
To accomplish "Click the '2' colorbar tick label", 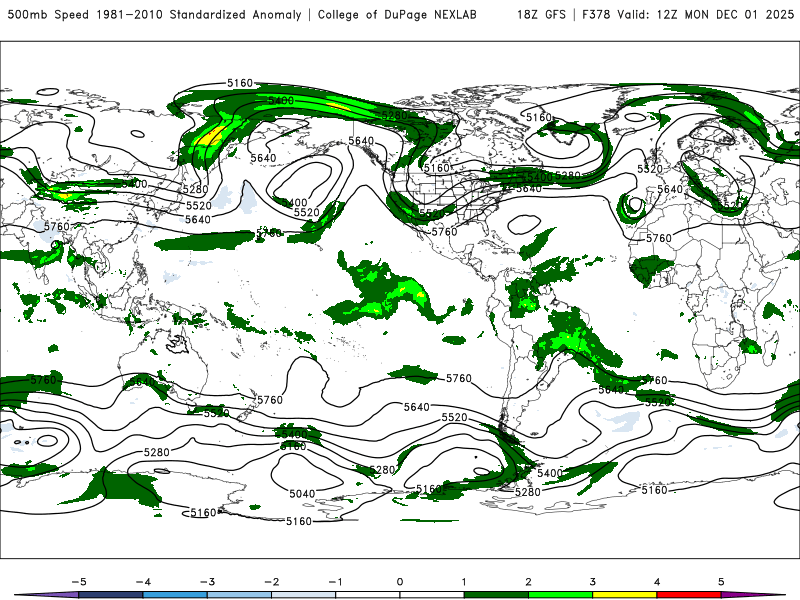I will coord(528,582).
